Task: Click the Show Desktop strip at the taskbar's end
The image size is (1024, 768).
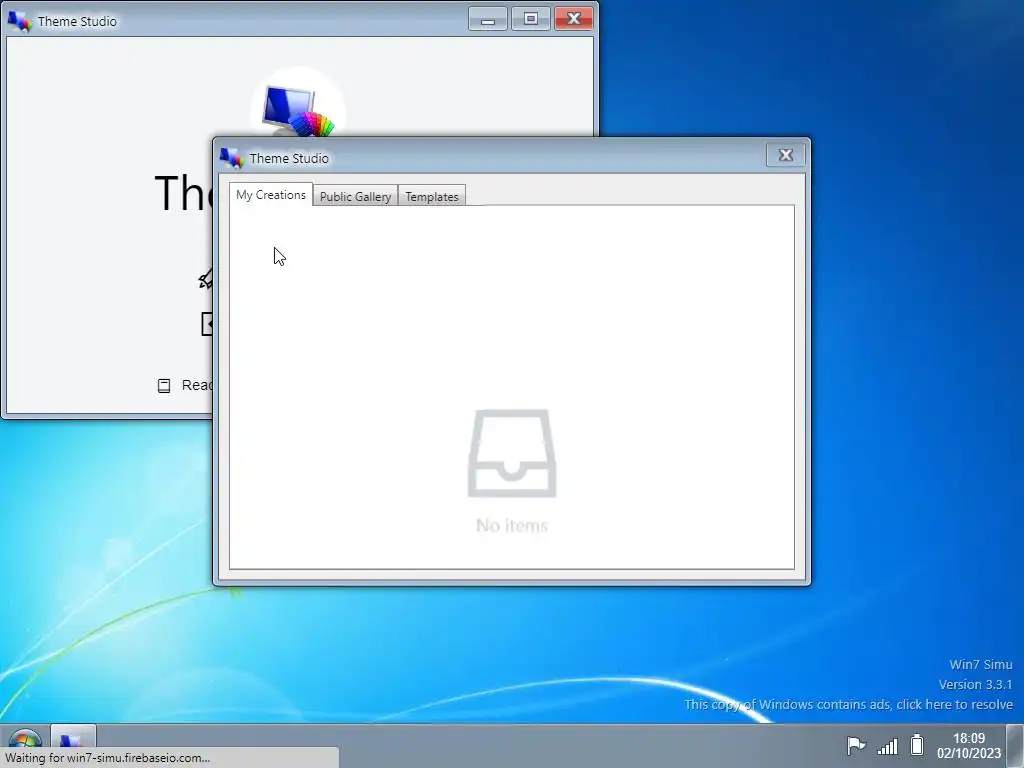Action: click(1015, 746)
